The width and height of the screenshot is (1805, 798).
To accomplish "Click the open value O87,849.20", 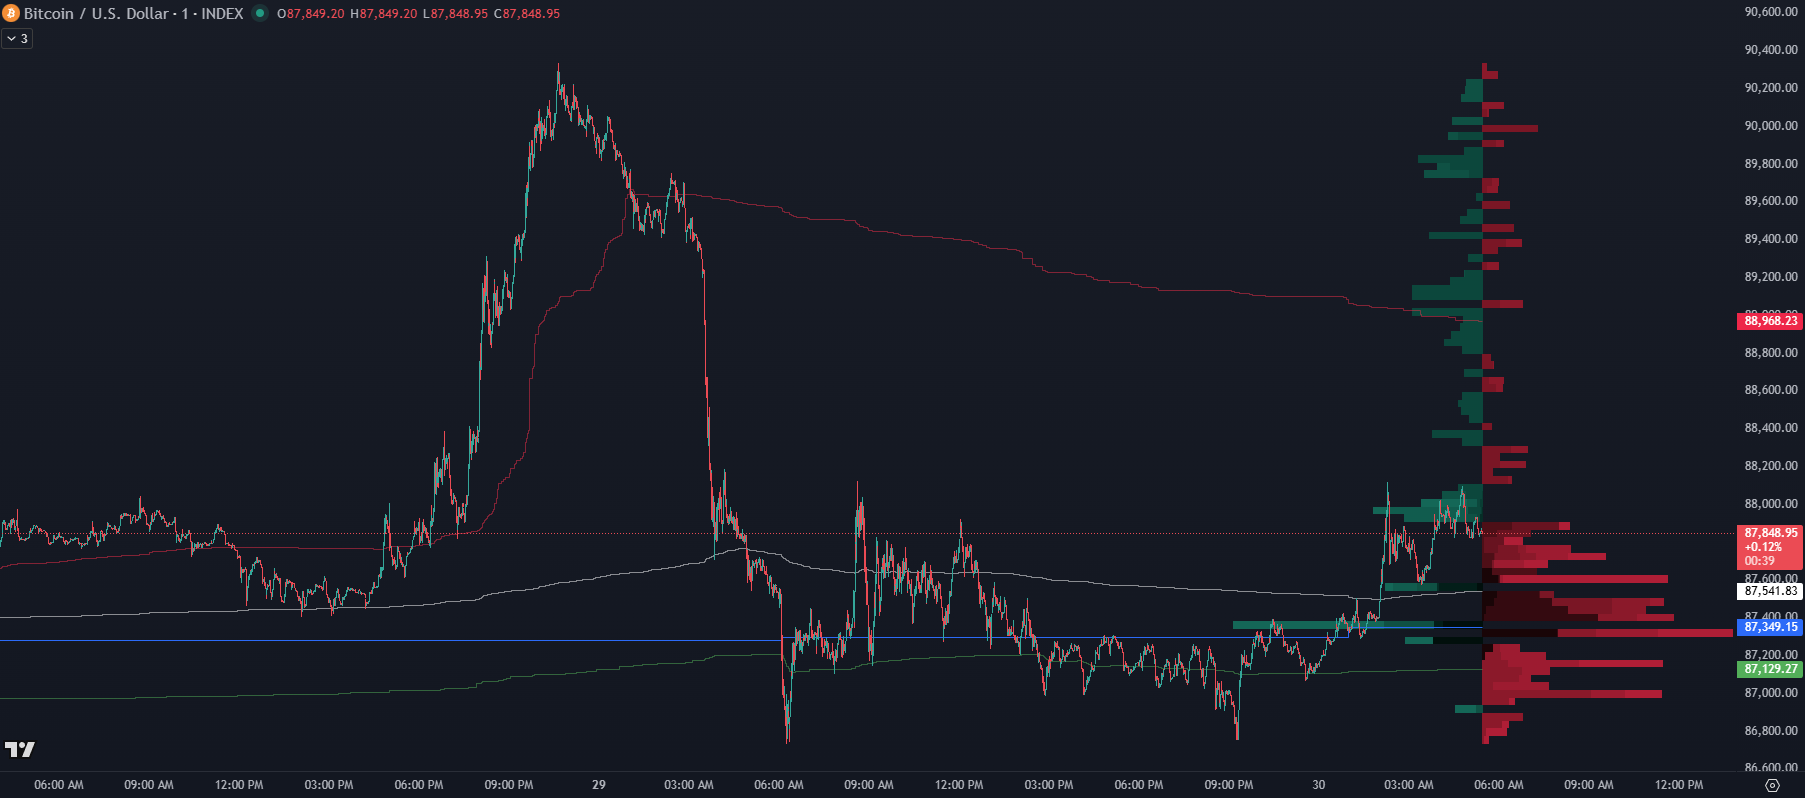I will [x=311, y=14].
